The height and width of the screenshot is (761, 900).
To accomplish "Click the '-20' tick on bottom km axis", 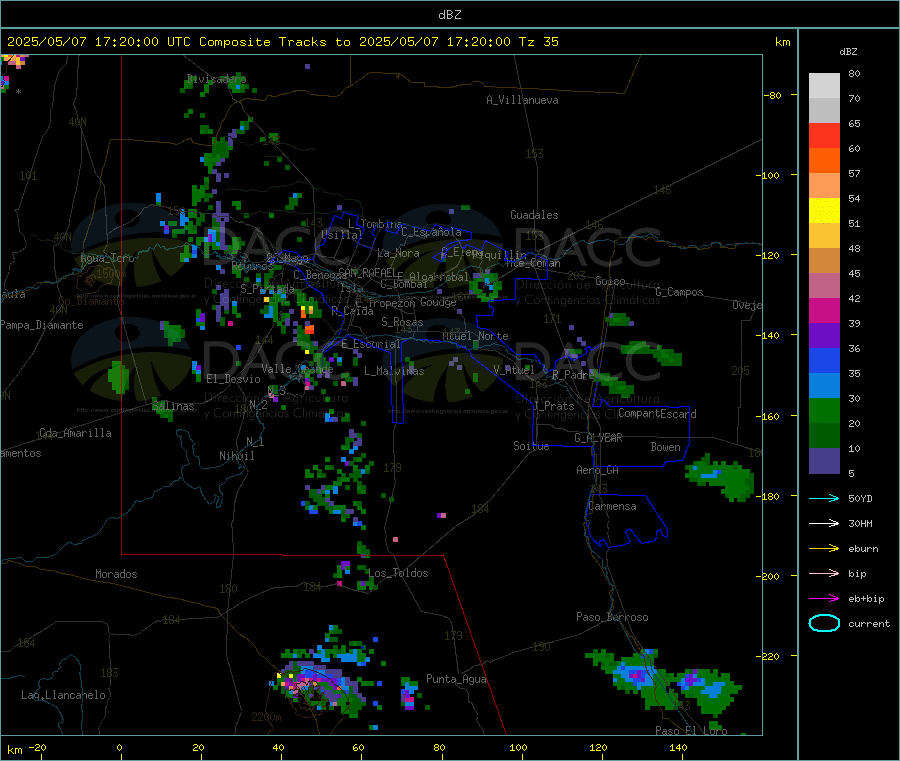I will pyautogui.click(x=37, y=747).
